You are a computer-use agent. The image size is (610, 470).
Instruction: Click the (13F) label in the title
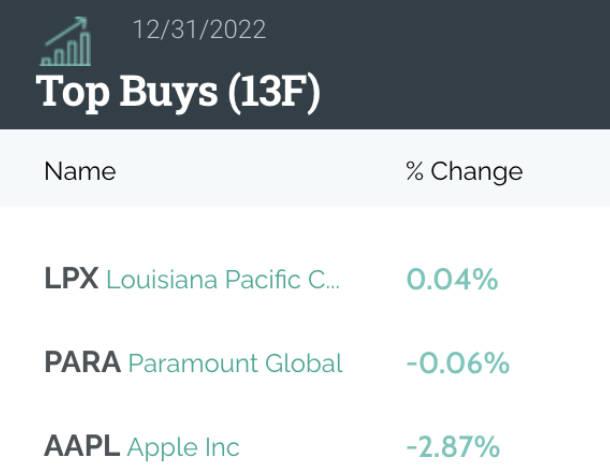(x=273, y=91)
